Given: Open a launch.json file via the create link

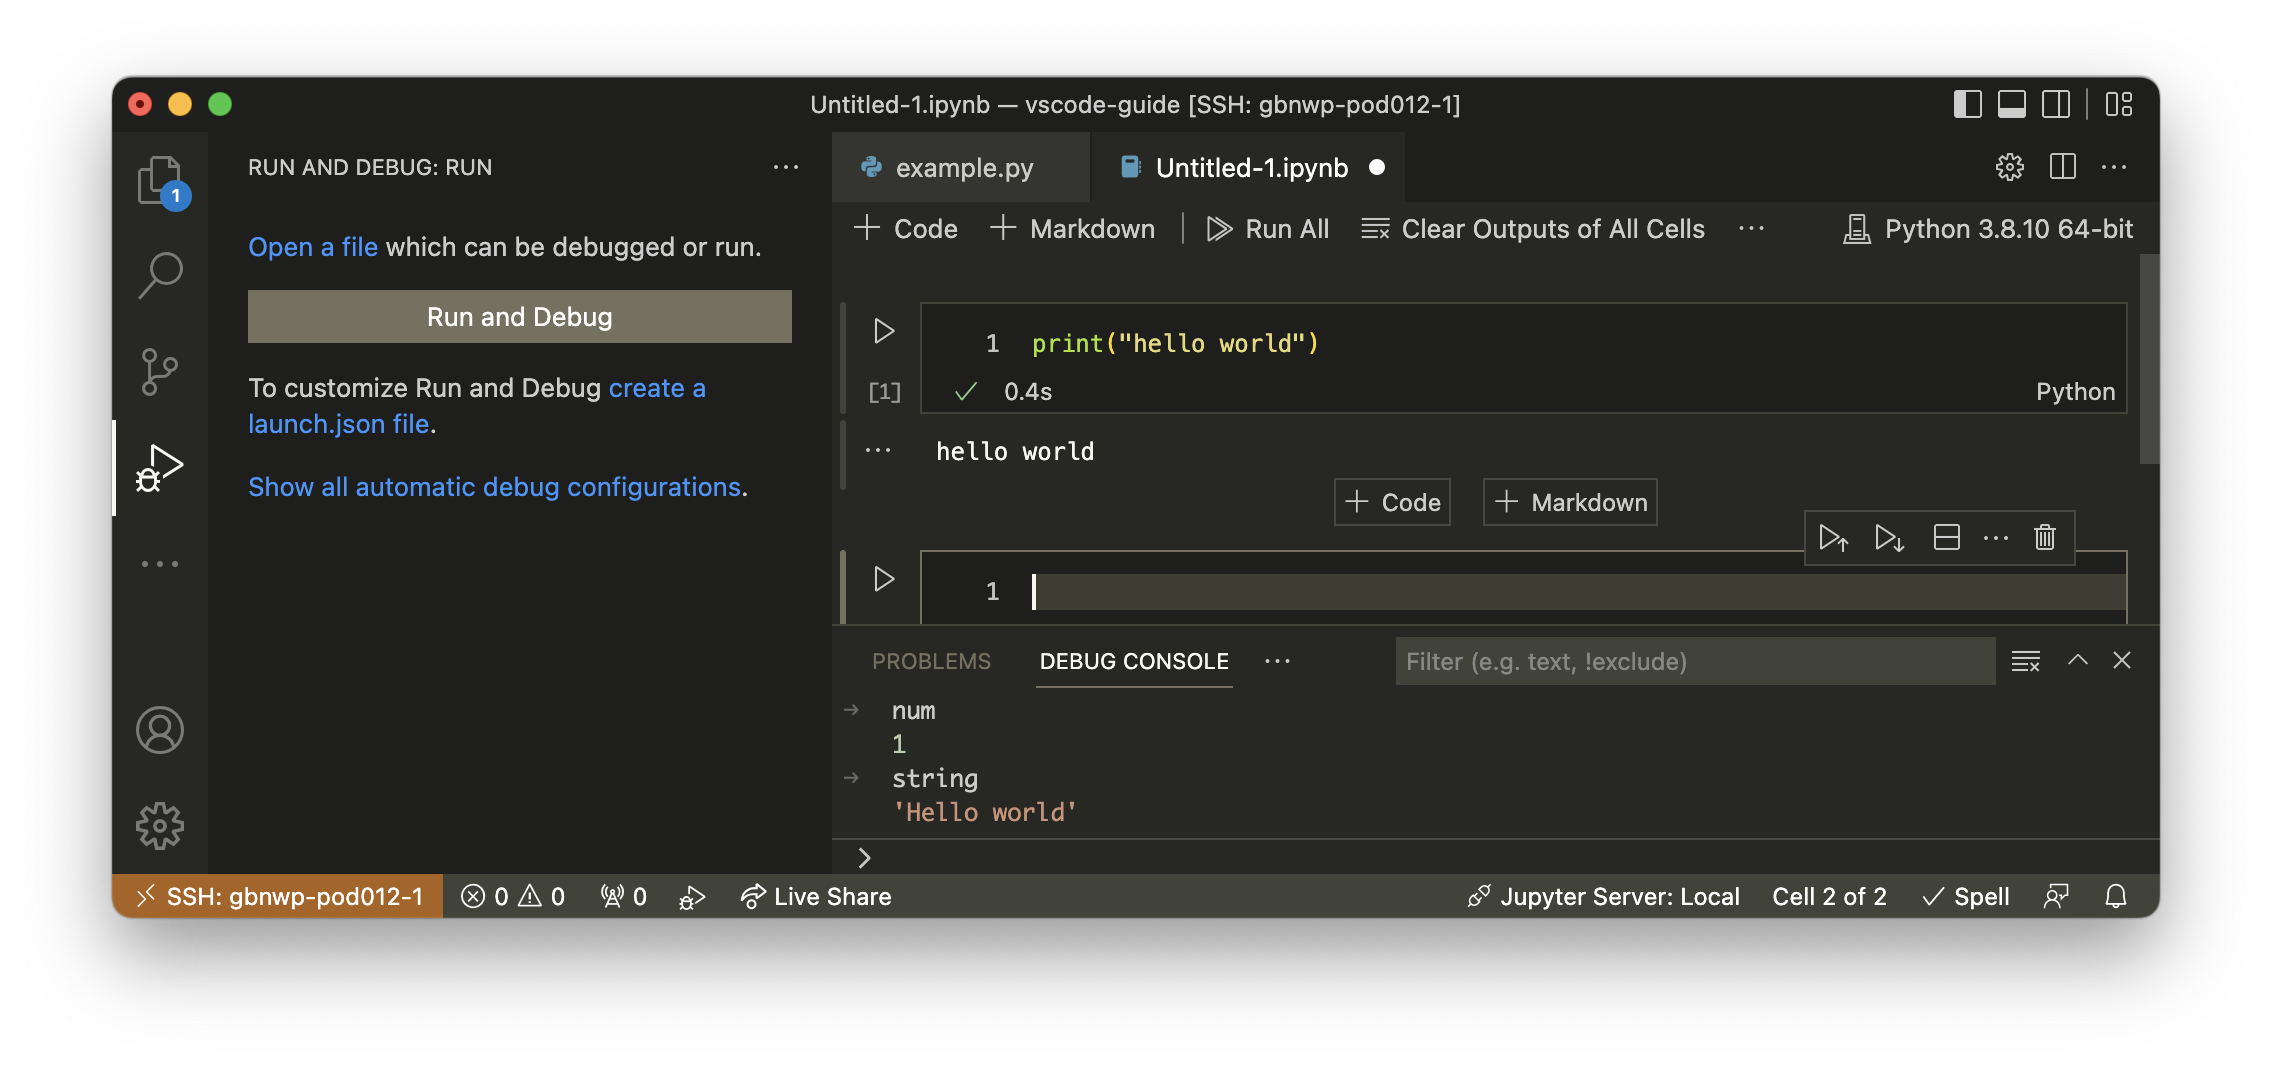Looking at the screenshot, I should click(x=657, y=388).
